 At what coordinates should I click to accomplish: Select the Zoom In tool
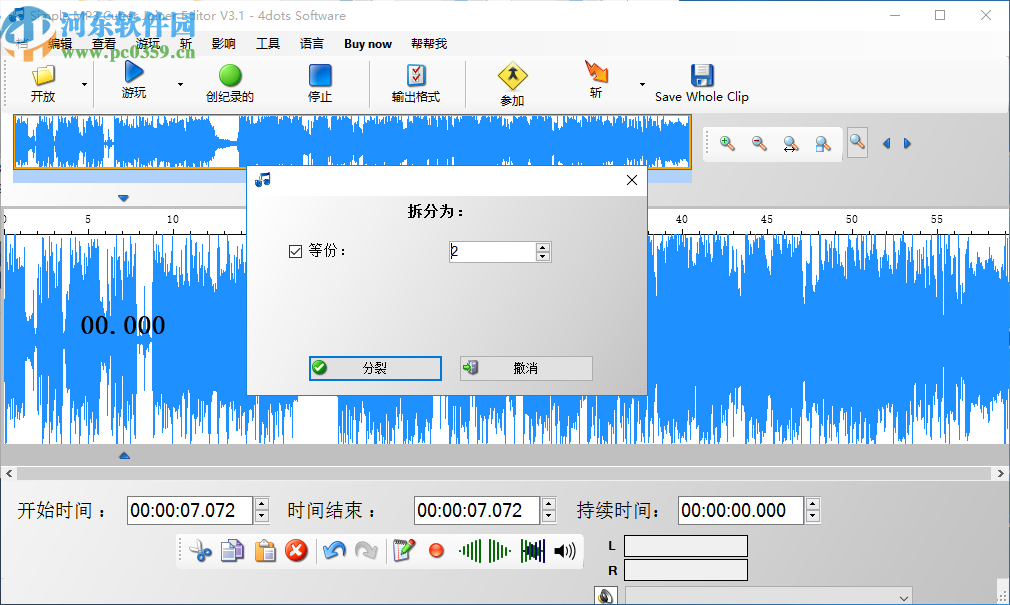725,142
